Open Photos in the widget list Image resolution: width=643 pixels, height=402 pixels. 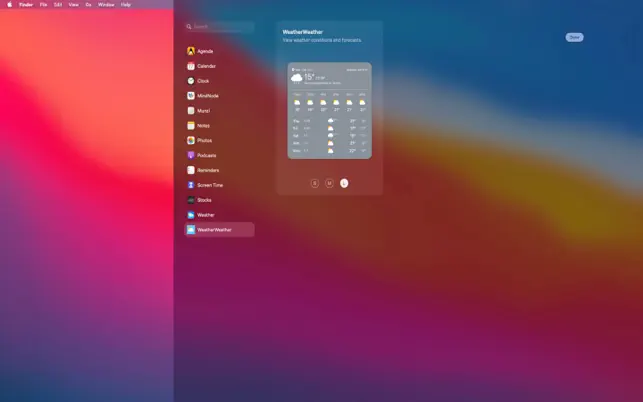point(204,141)
